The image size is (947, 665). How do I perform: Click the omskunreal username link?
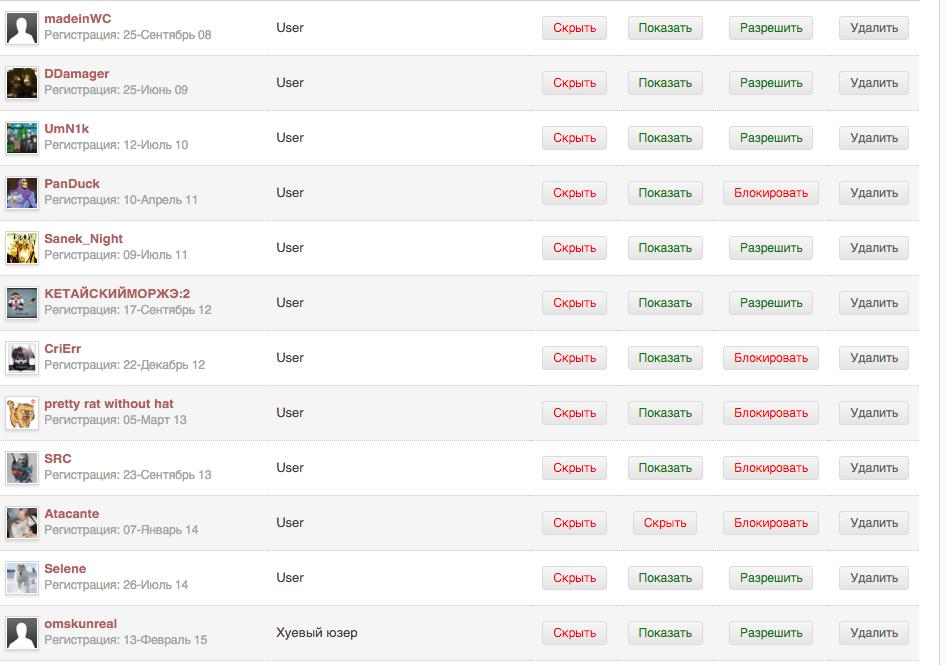[x=81, y=624]
